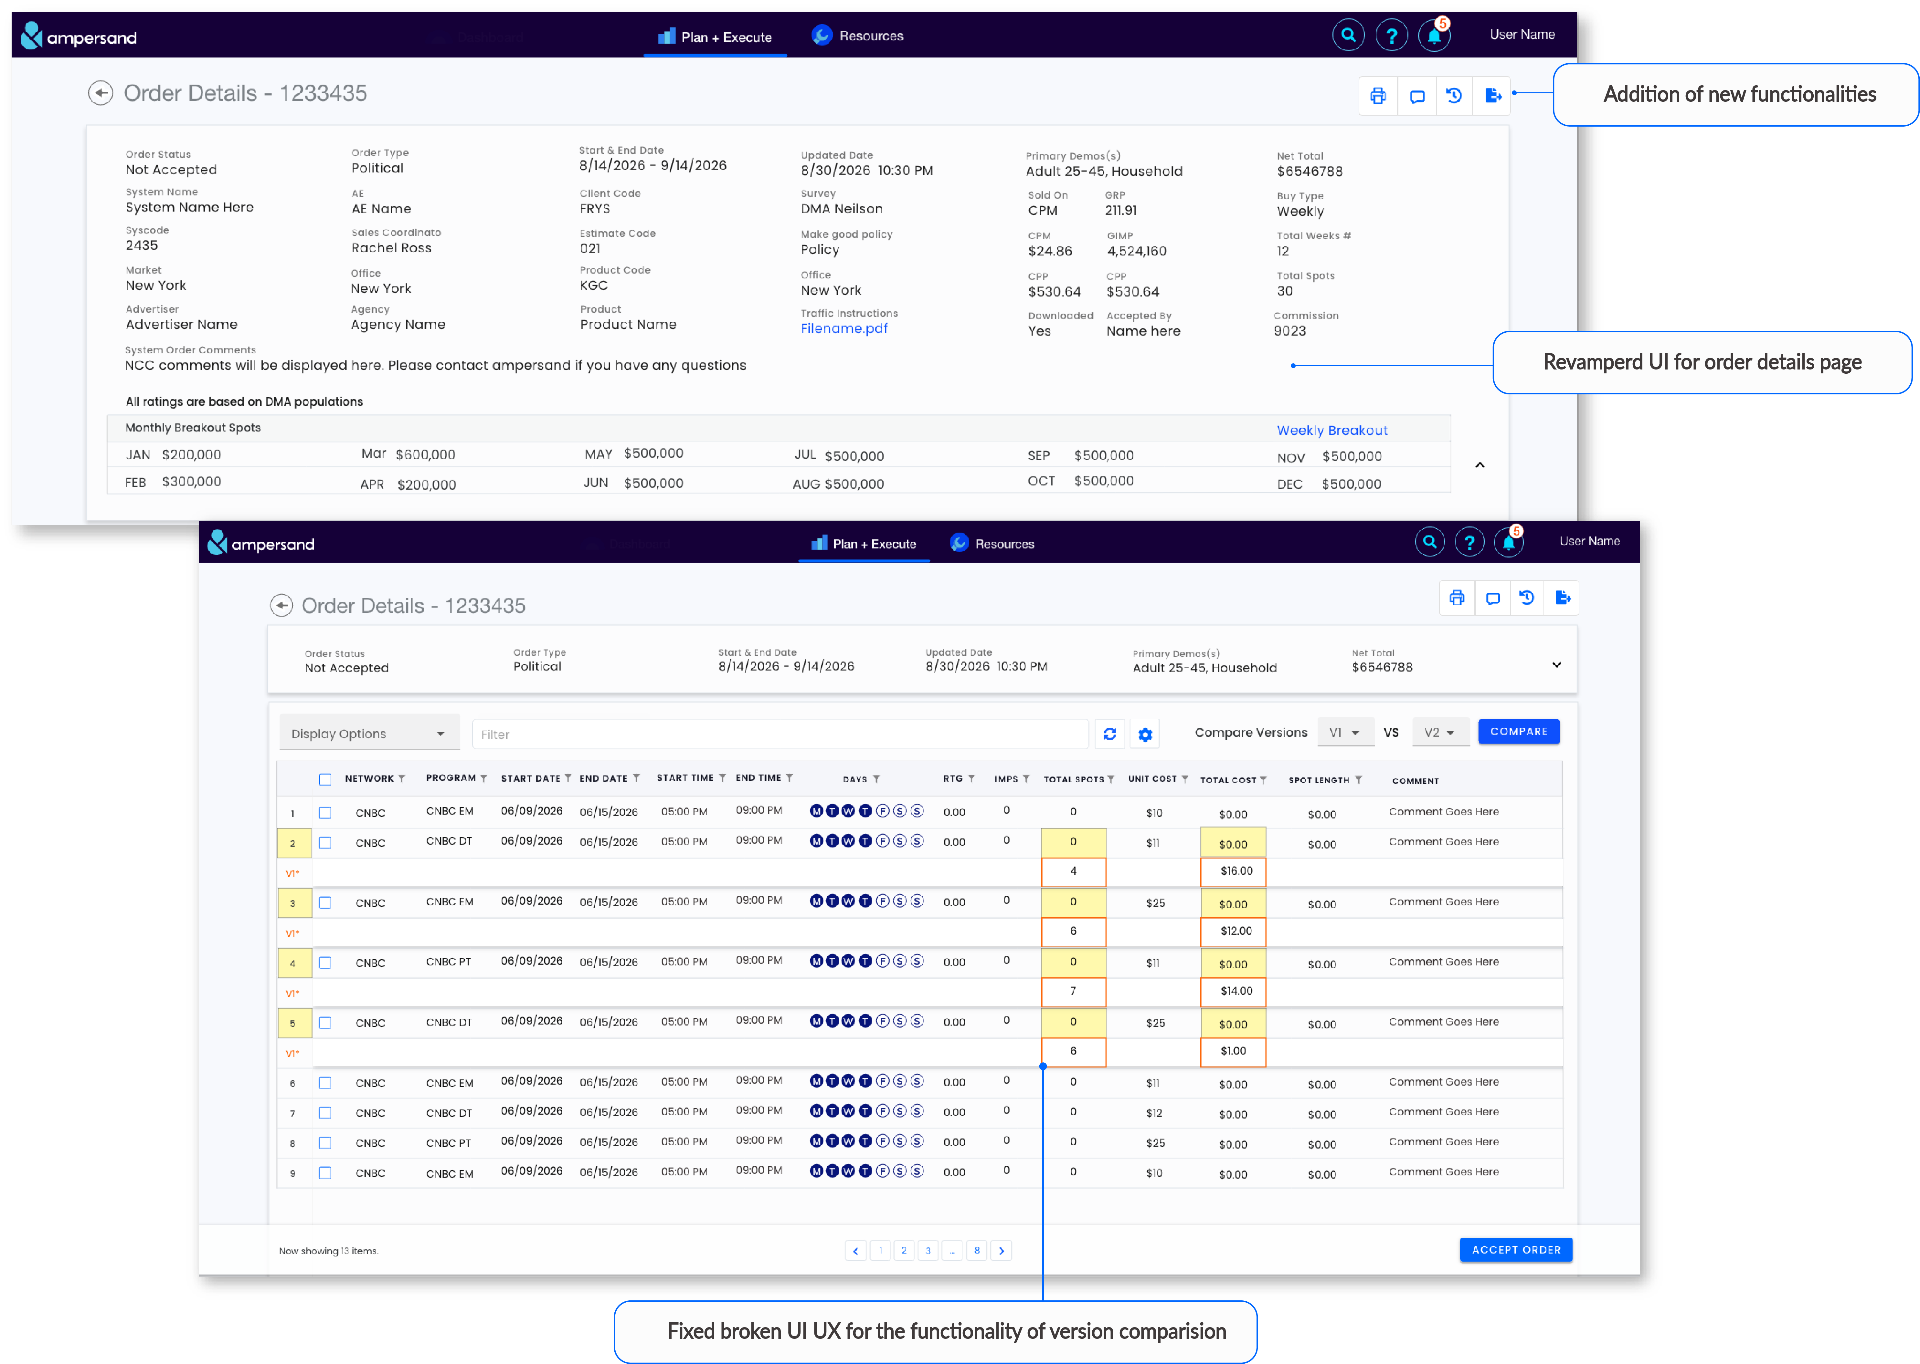Click filter icon on TOTAL COST column

coord(1263,780)
